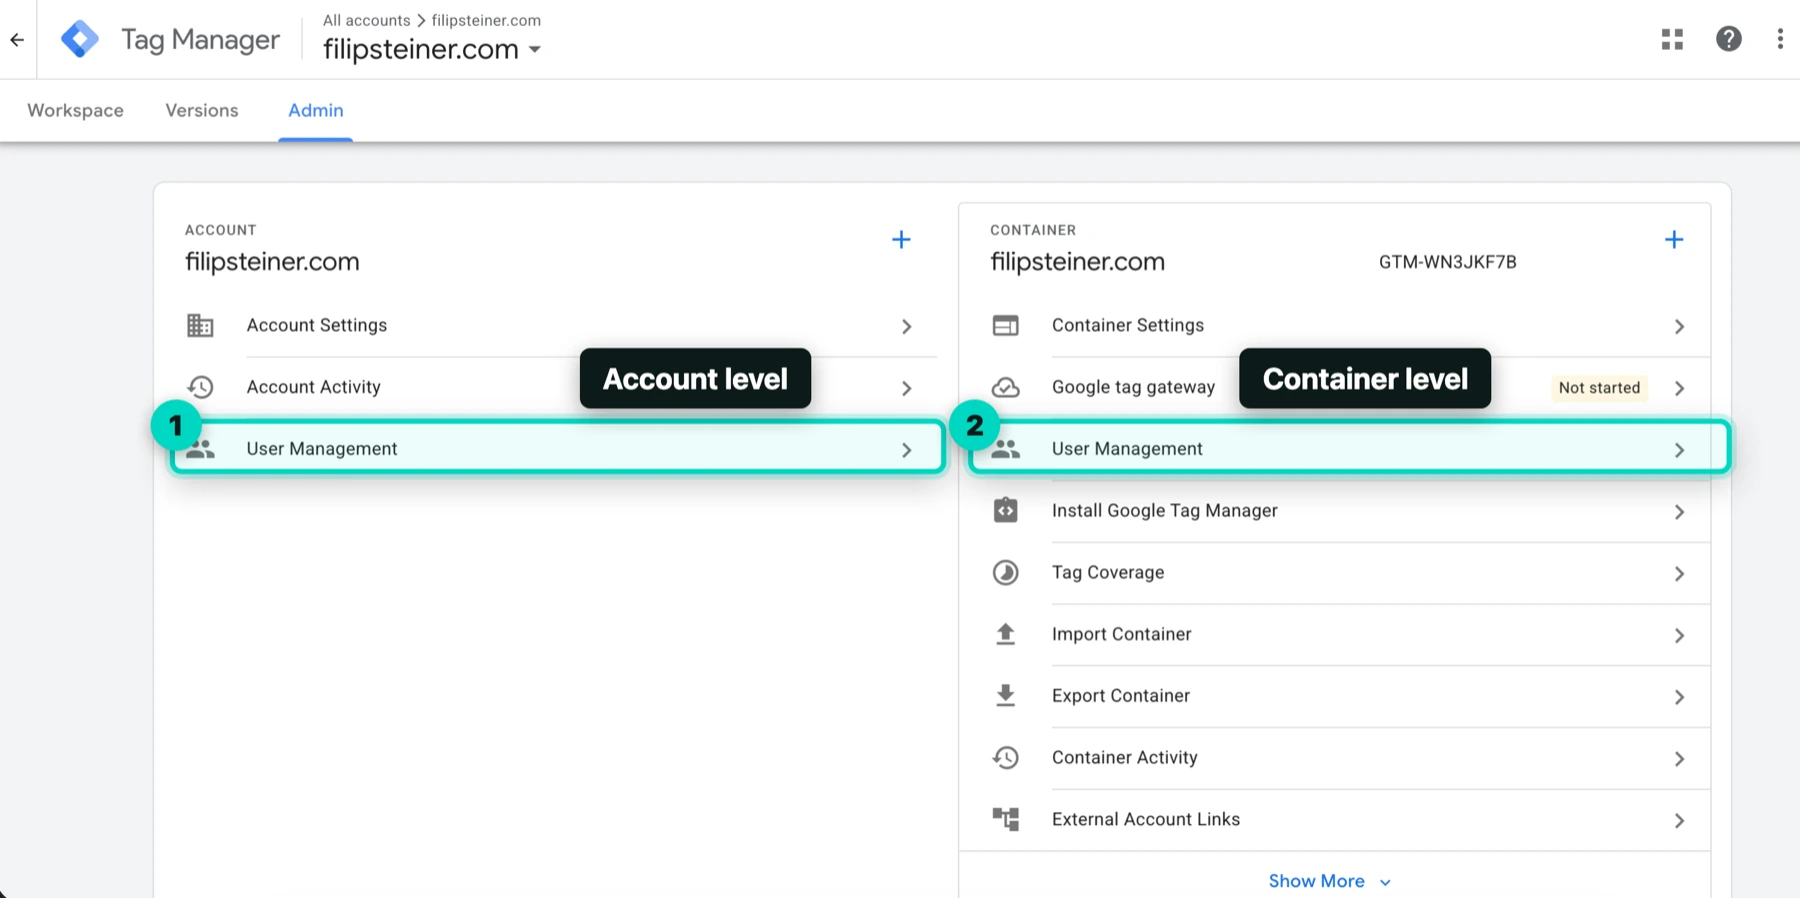1800x898 pixels.
Task: Open the All accounts breadcrumb link
Action: pyautogui.click(x=366, y=20)
